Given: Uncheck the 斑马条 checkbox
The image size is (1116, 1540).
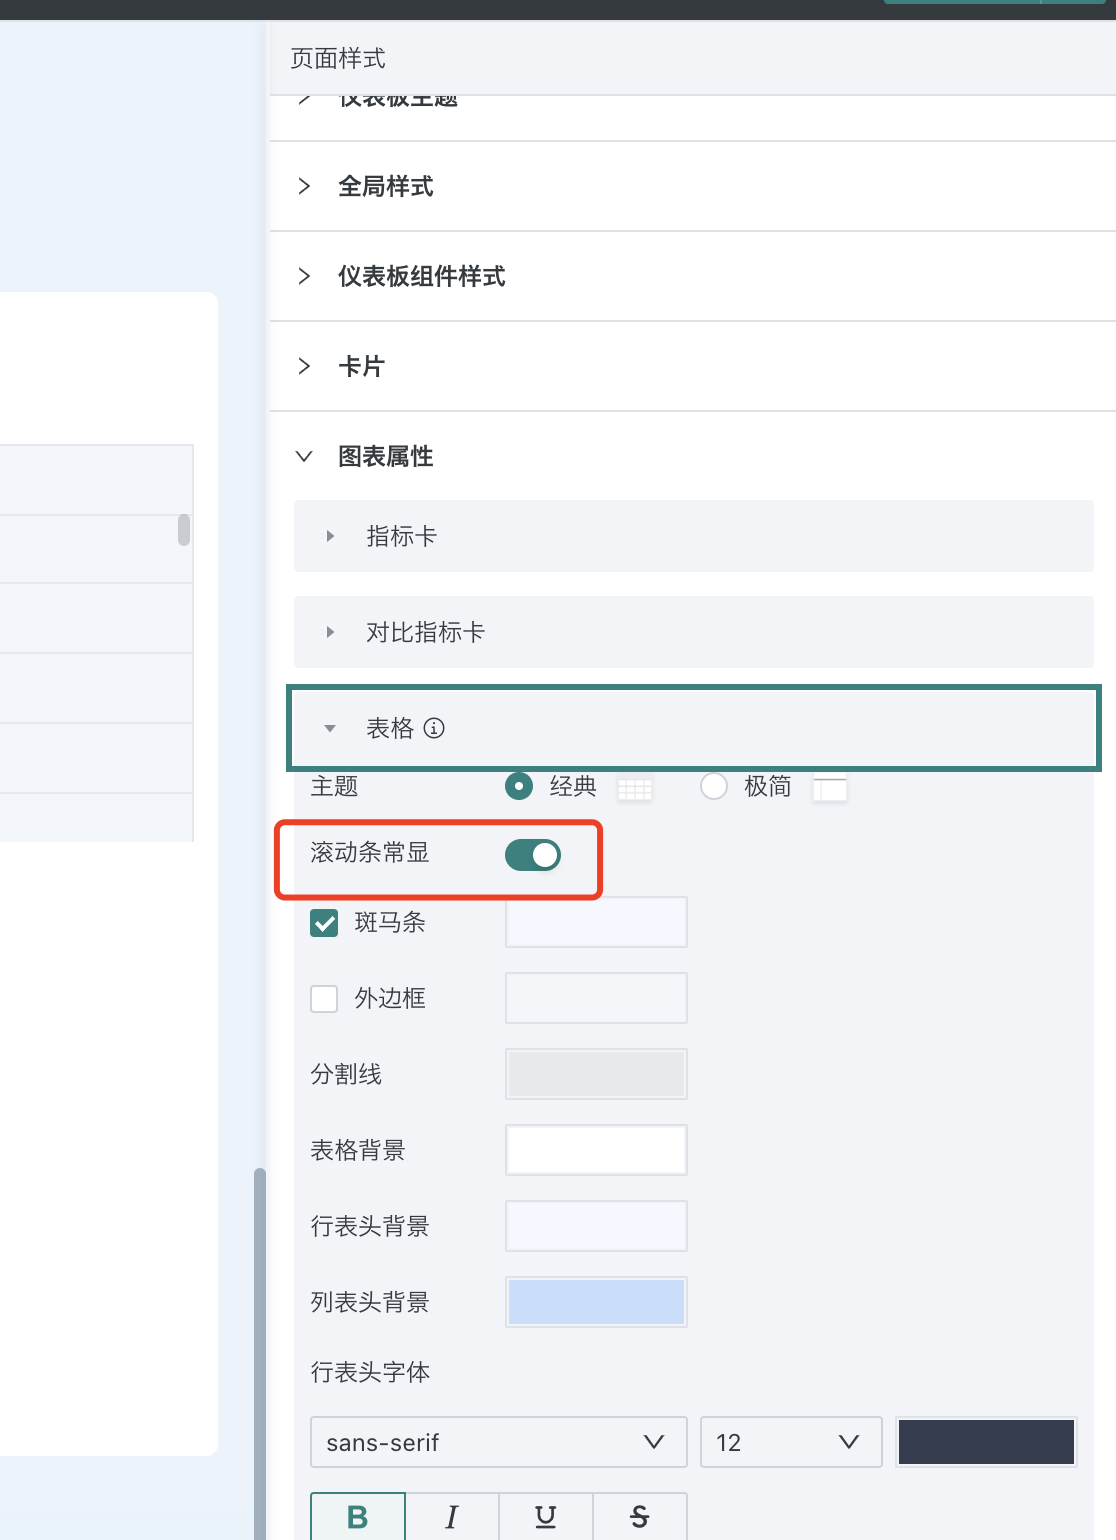Looking at the screenshot, I should pyautogui.click(x=324, y=923).
